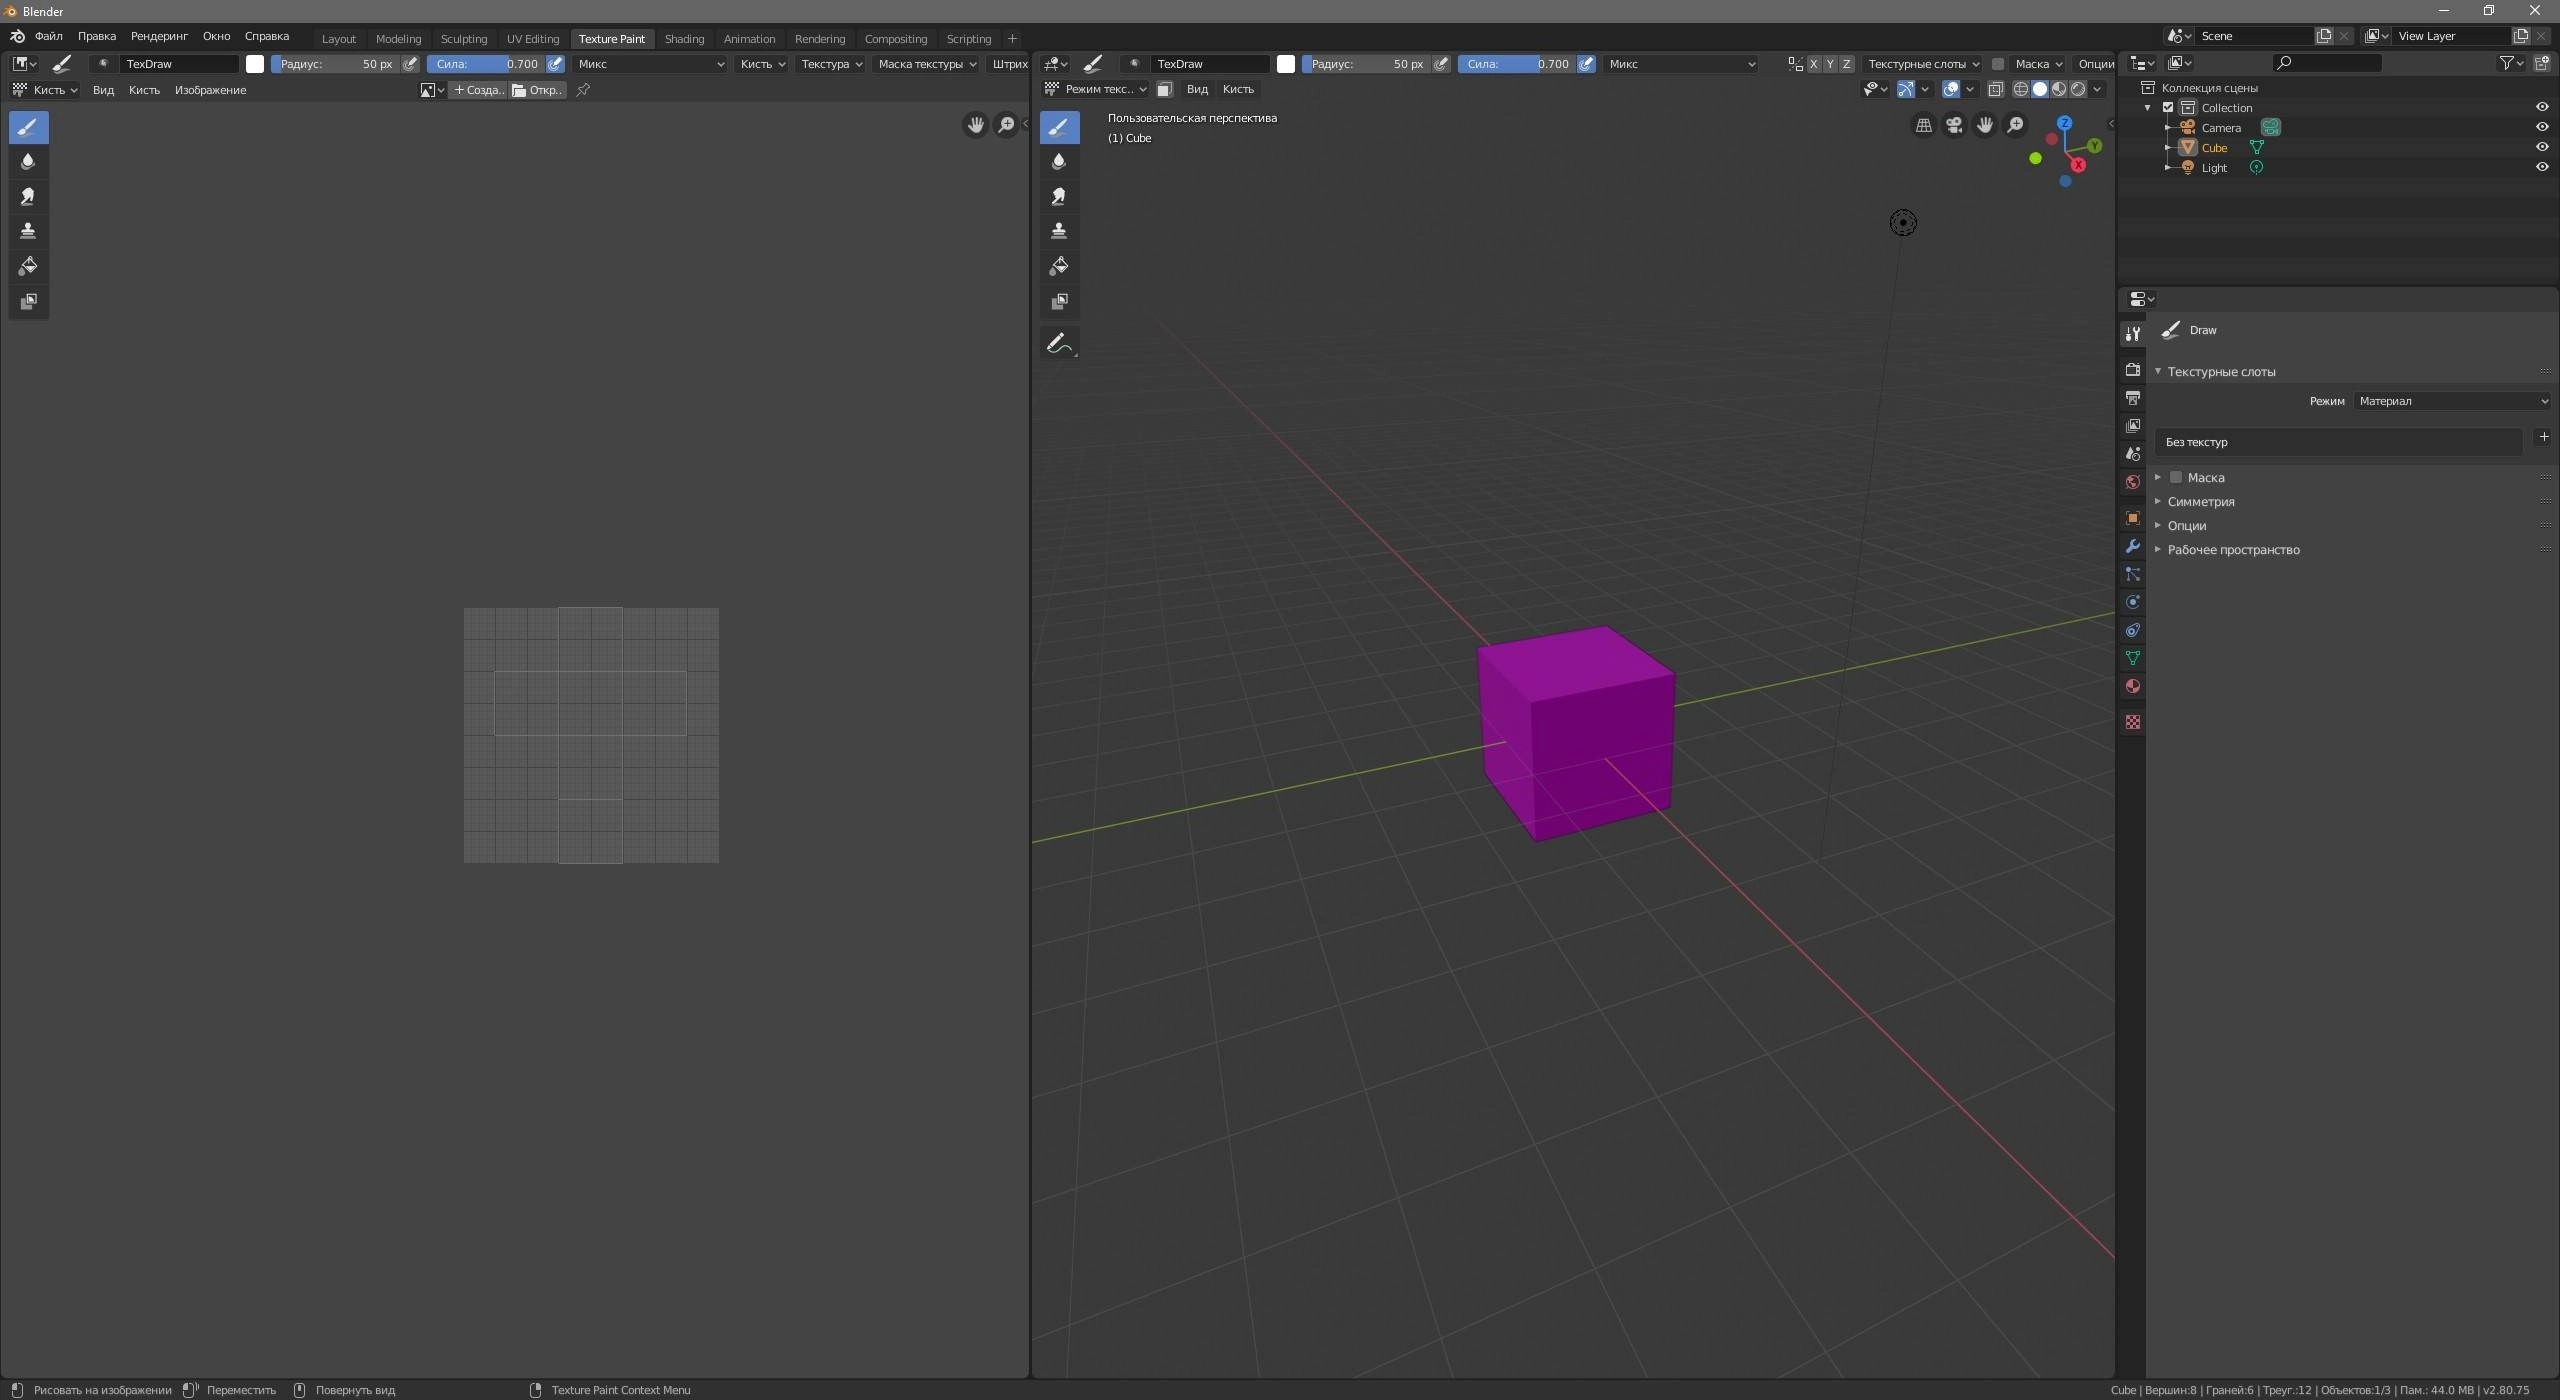Open the Modifiers wrench properties tab
The width and height of the screenshot is (2560, 1400).
(x=2132, y=546)
